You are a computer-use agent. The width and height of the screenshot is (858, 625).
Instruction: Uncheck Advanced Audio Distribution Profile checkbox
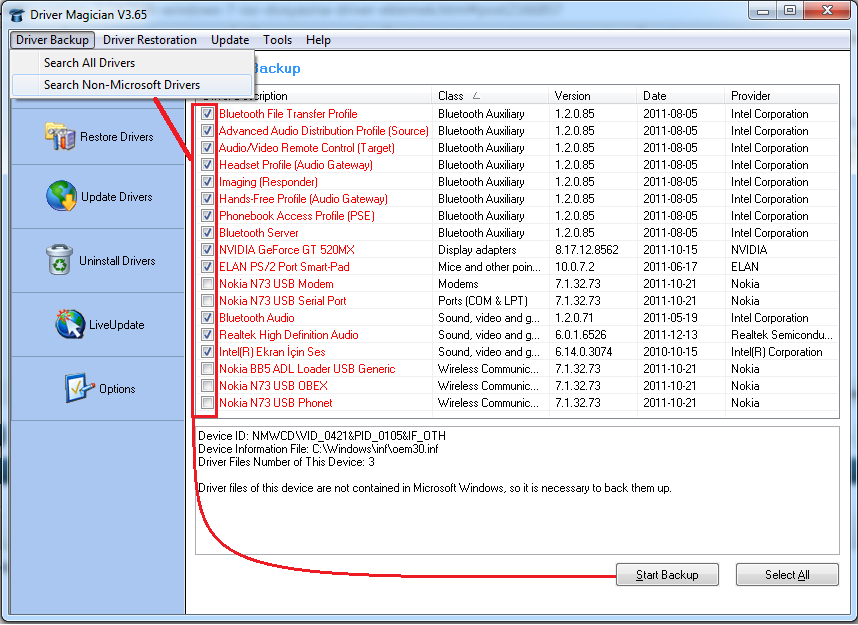tap(207, 131)
